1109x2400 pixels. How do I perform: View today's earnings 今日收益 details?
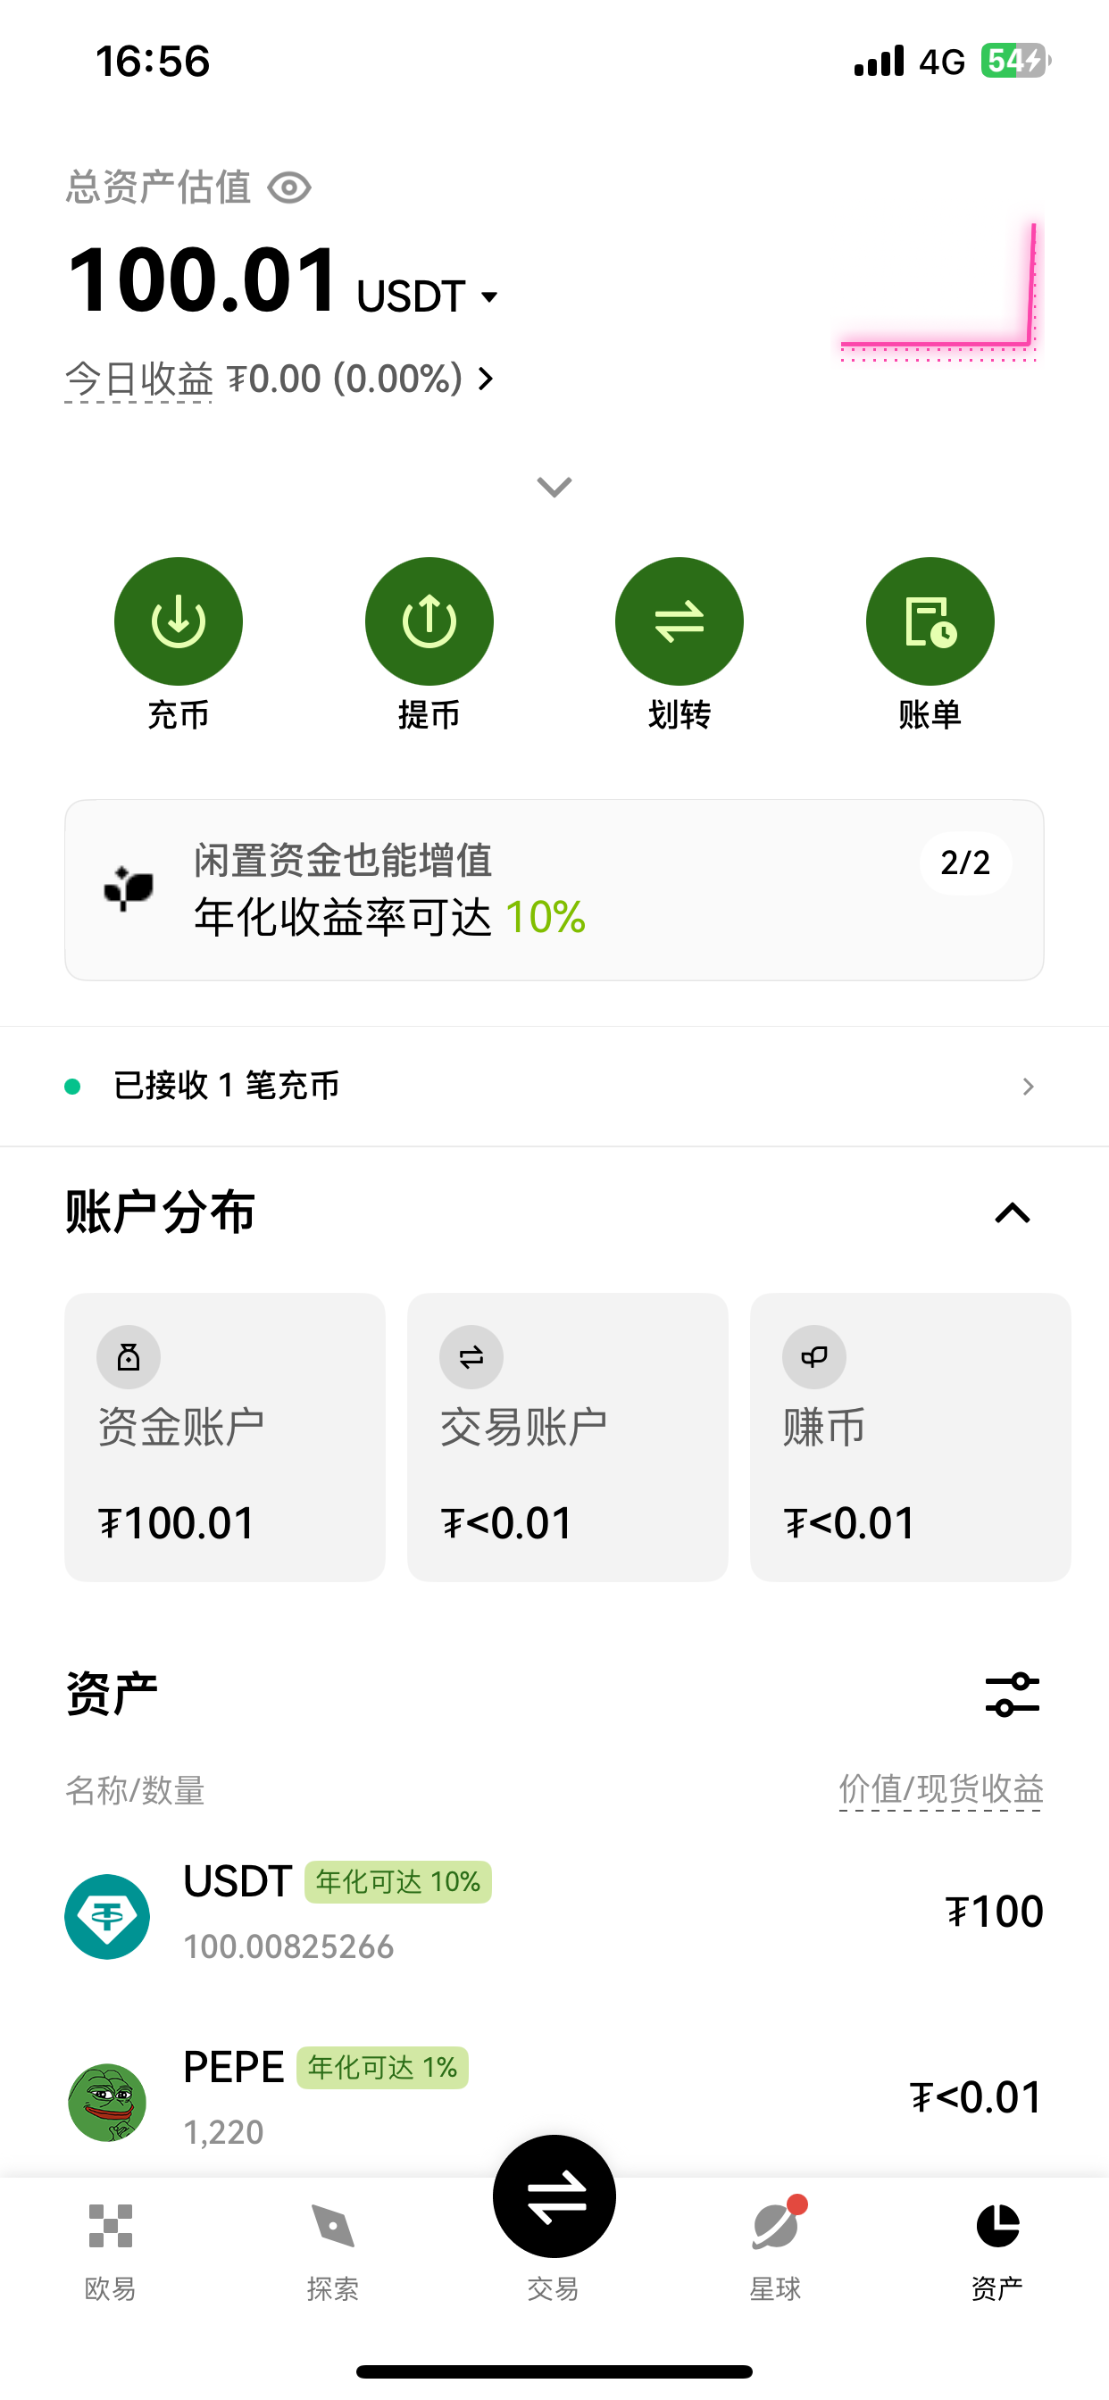coord(280,379)
